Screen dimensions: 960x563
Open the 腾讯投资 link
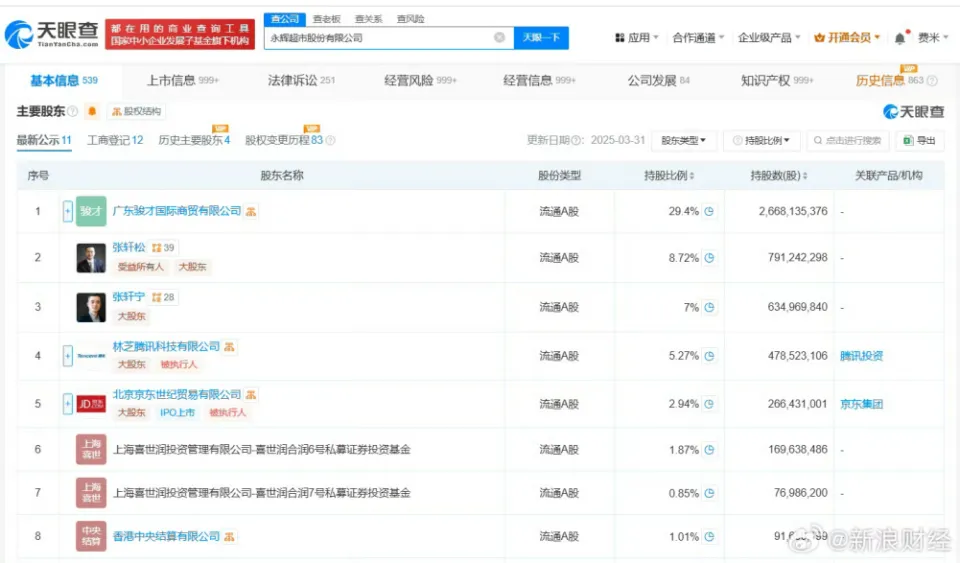tap(861, 356)
